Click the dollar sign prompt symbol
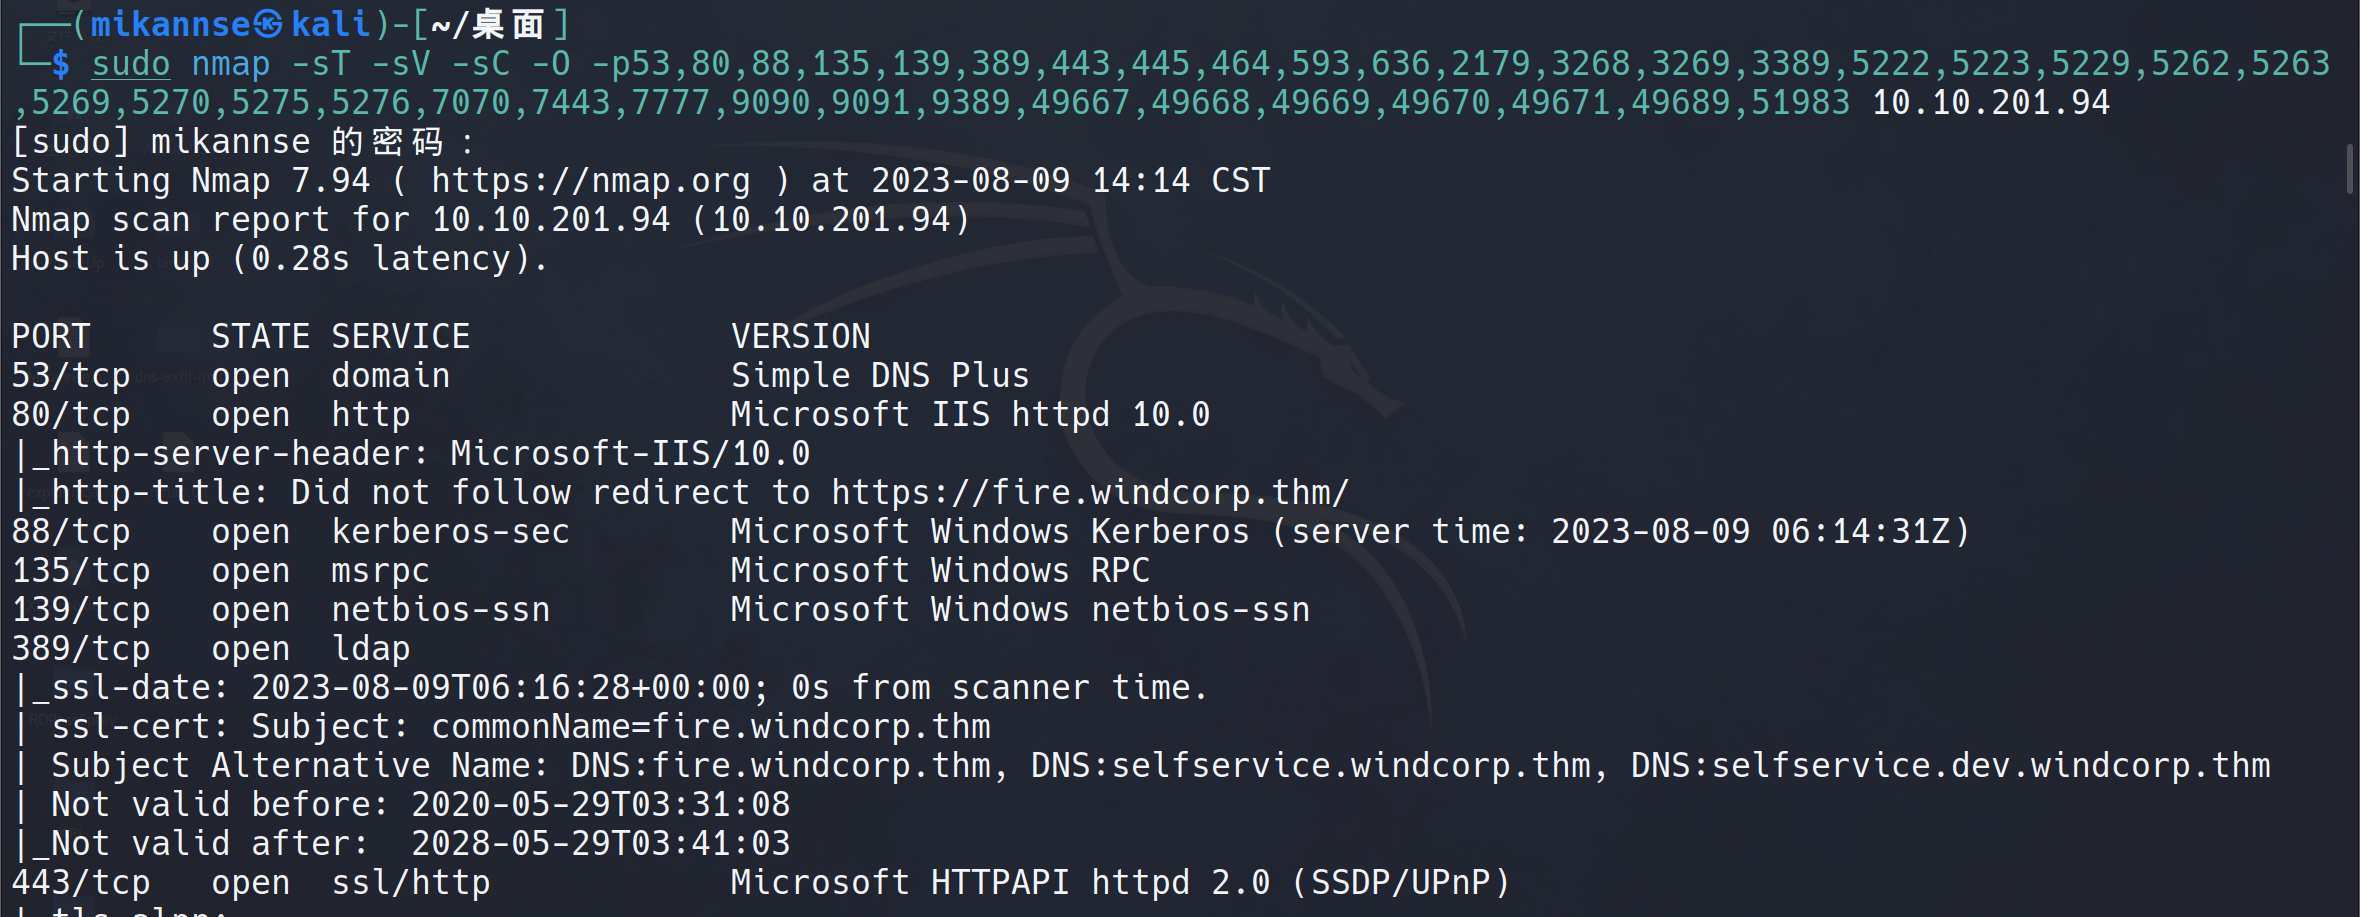The height and width of the screenshot is (917, 2360). click(x=61, y=64)
